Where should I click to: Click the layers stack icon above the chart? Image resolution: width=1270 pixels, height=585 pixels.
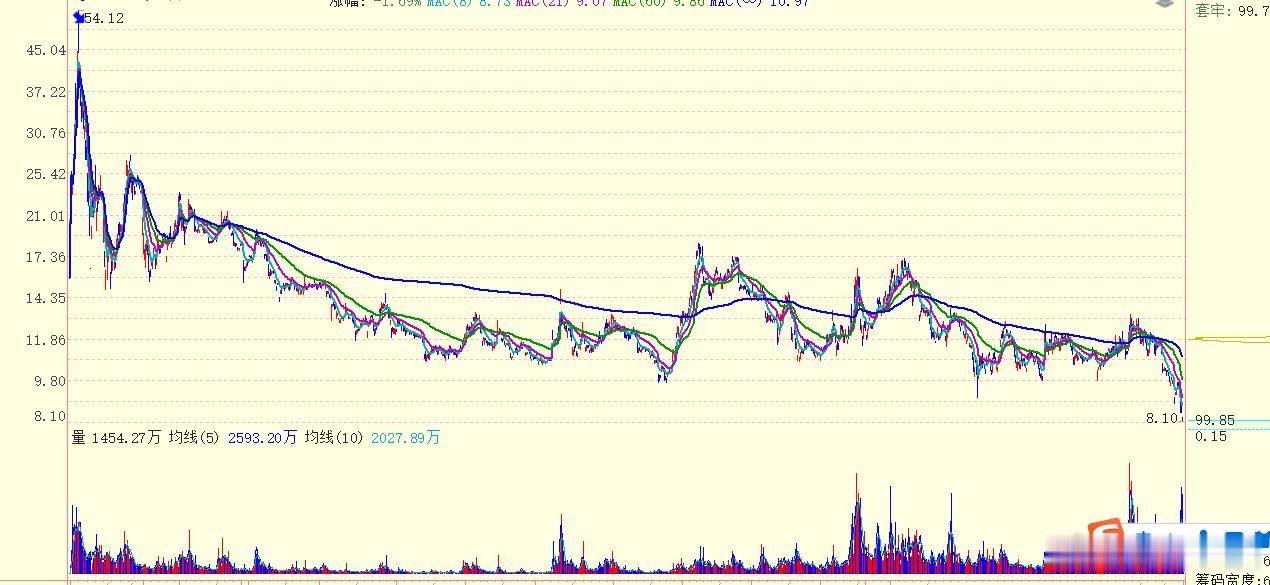tap(1164, 3)
